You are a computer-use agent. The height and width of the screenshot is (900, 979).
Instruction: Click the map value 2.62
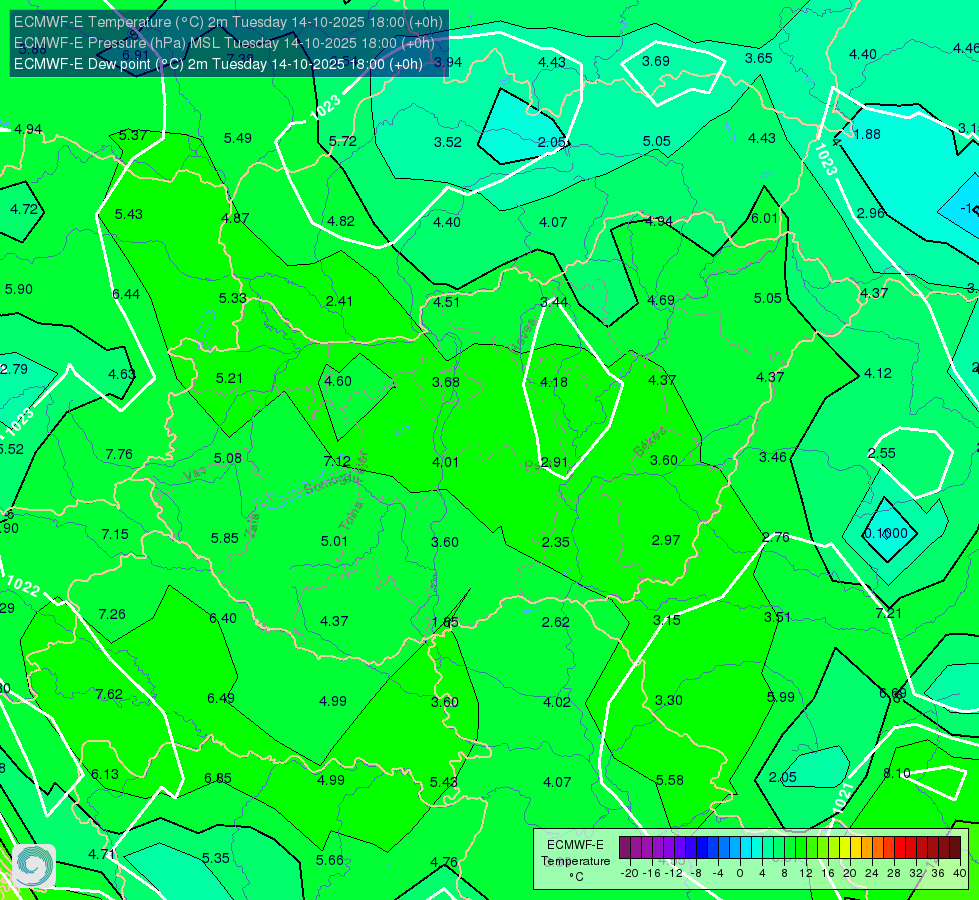point(555,622)
